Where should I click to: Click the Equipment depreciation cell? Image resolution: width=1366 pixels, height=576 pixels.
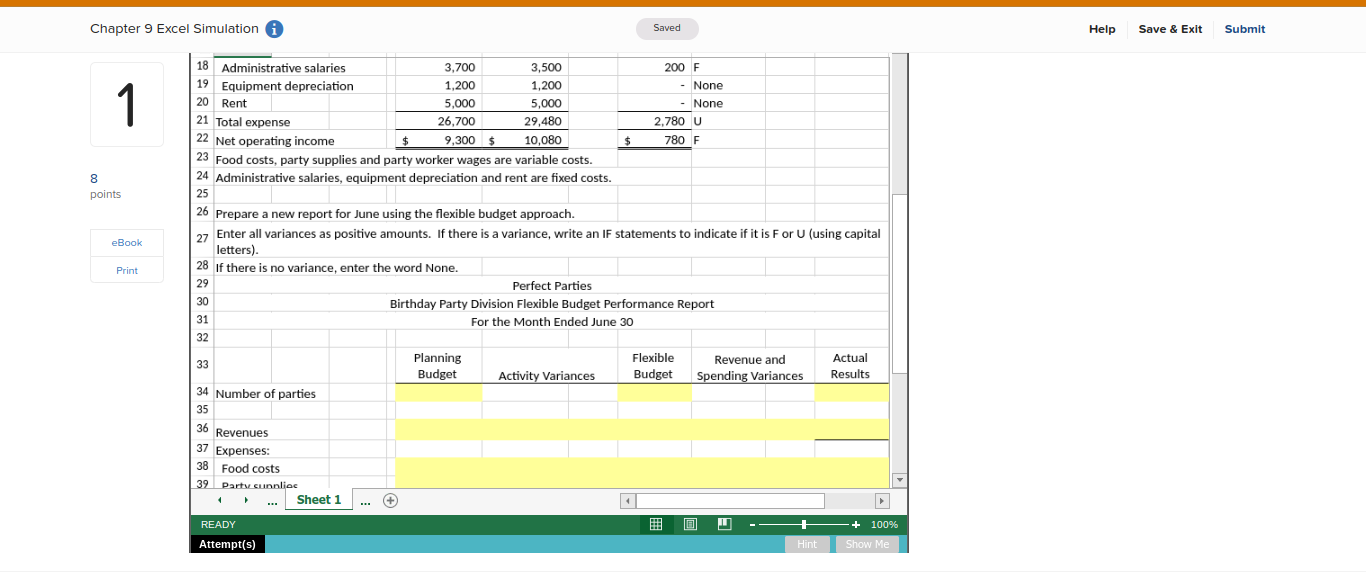pyautogui.click(x=287, y=86)
